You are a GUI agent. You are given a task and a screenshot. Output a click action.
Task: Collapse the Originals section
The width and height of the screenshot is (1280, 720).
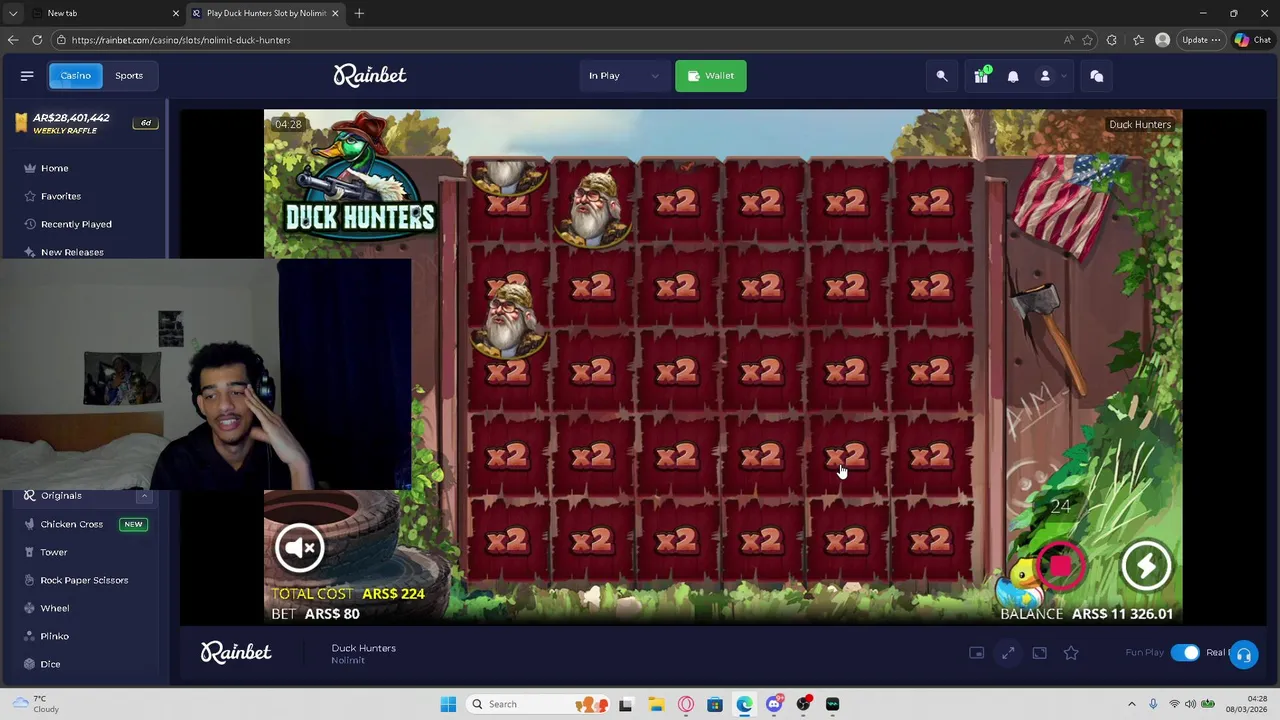[x=144, y=495]
